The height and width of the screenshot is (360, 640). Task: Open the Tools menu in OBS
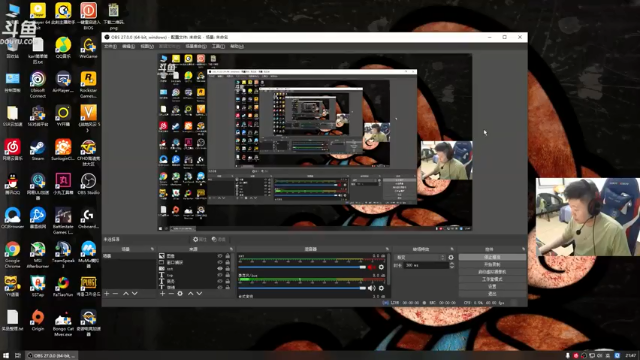(218, 47)
